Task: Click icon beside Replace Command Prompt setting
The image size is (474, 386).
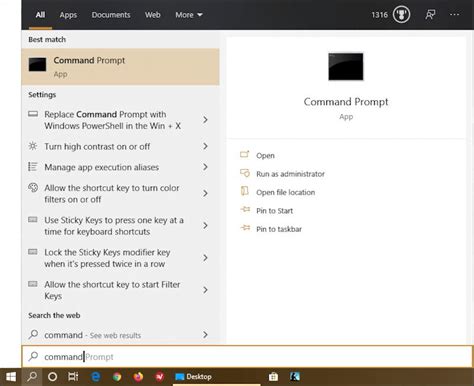Action: (33, 114)
